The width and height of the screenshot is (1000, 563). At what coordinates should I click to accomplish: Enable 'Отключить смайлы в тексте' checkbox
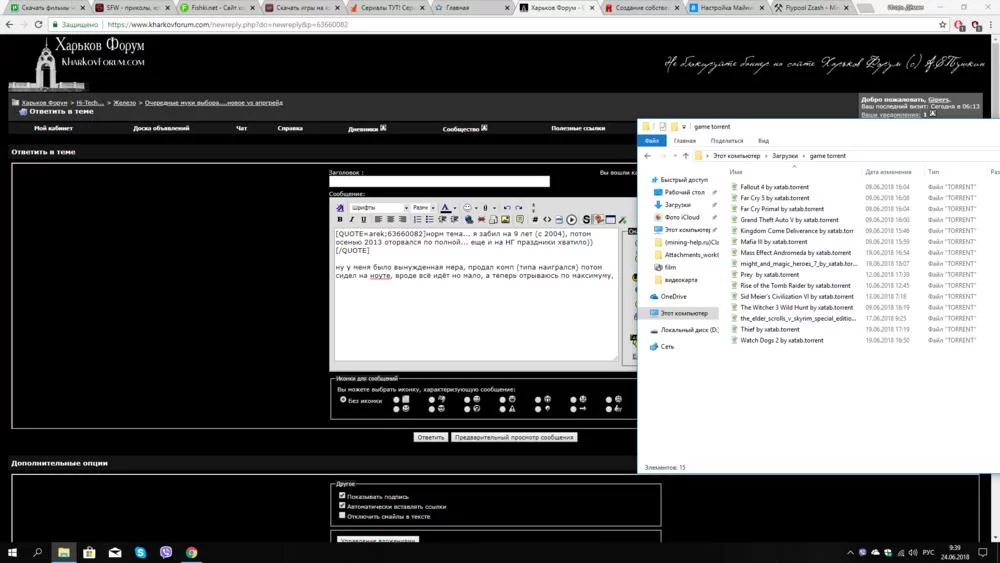pos(342,516)
